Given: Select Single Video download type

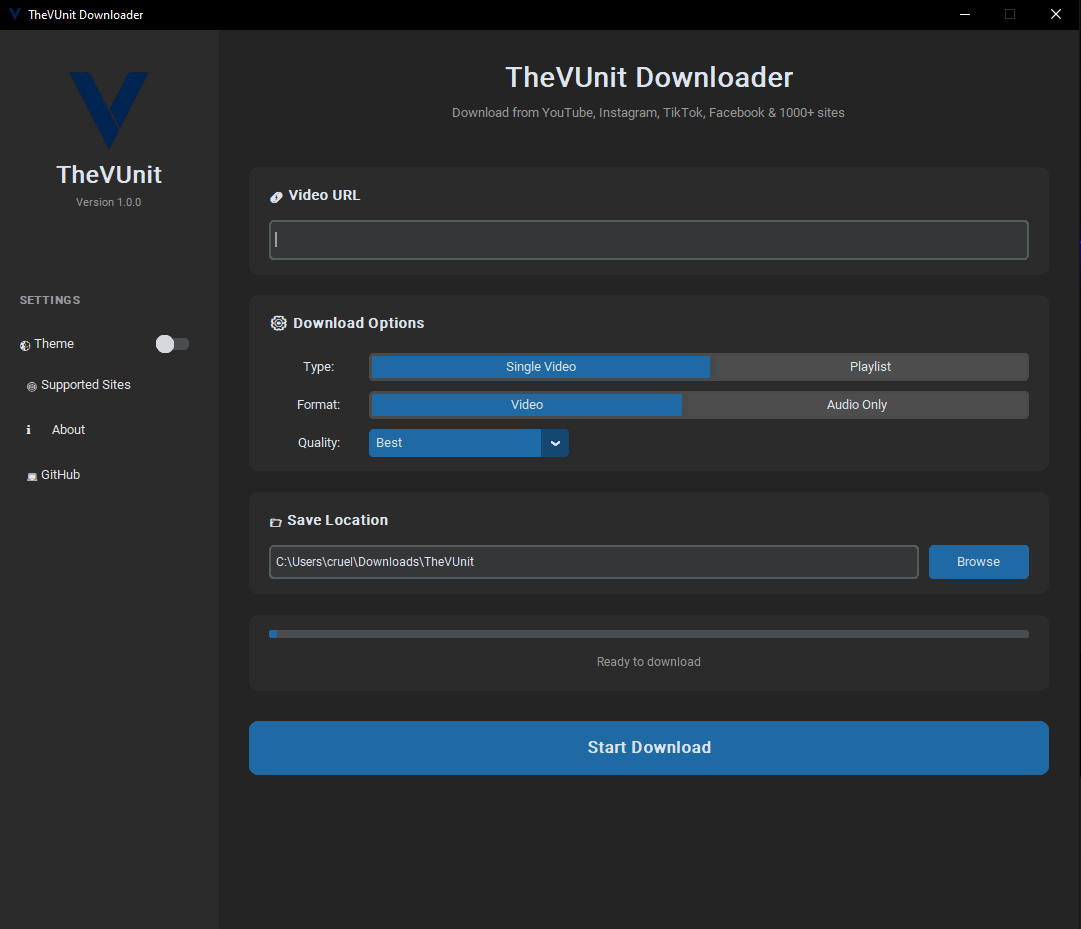Looking at the screenshot, I should [540, 367].
